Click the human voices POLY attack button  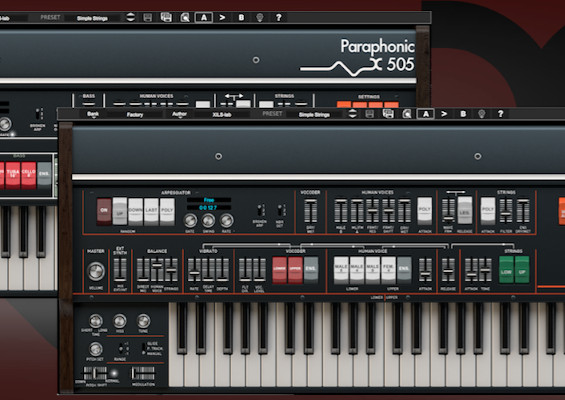pos(424,211)
